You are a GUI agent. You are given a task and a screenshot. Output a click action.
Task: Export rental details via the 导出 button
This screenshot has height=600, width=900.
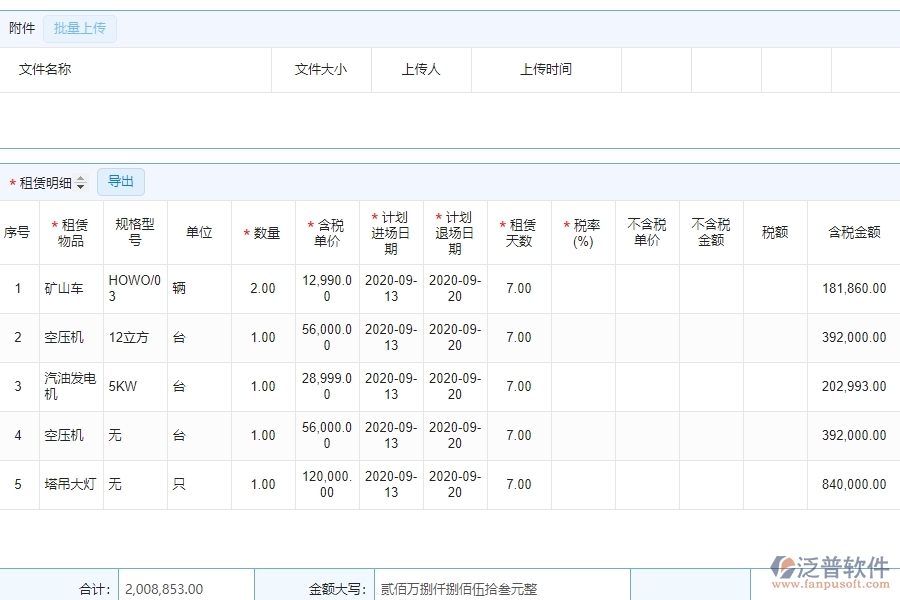[x=120, y=181]
